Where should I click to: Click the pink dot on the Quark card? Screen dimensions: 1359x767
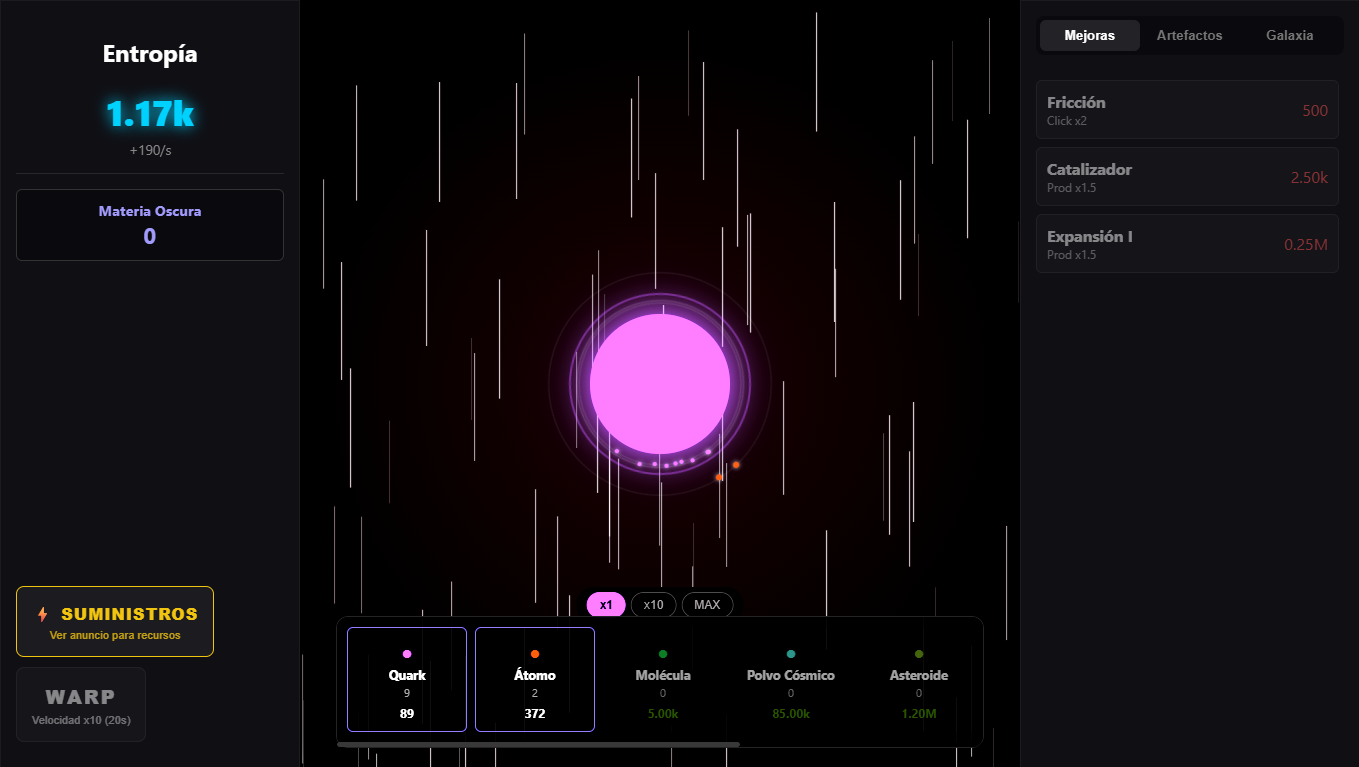pos(407,654)
